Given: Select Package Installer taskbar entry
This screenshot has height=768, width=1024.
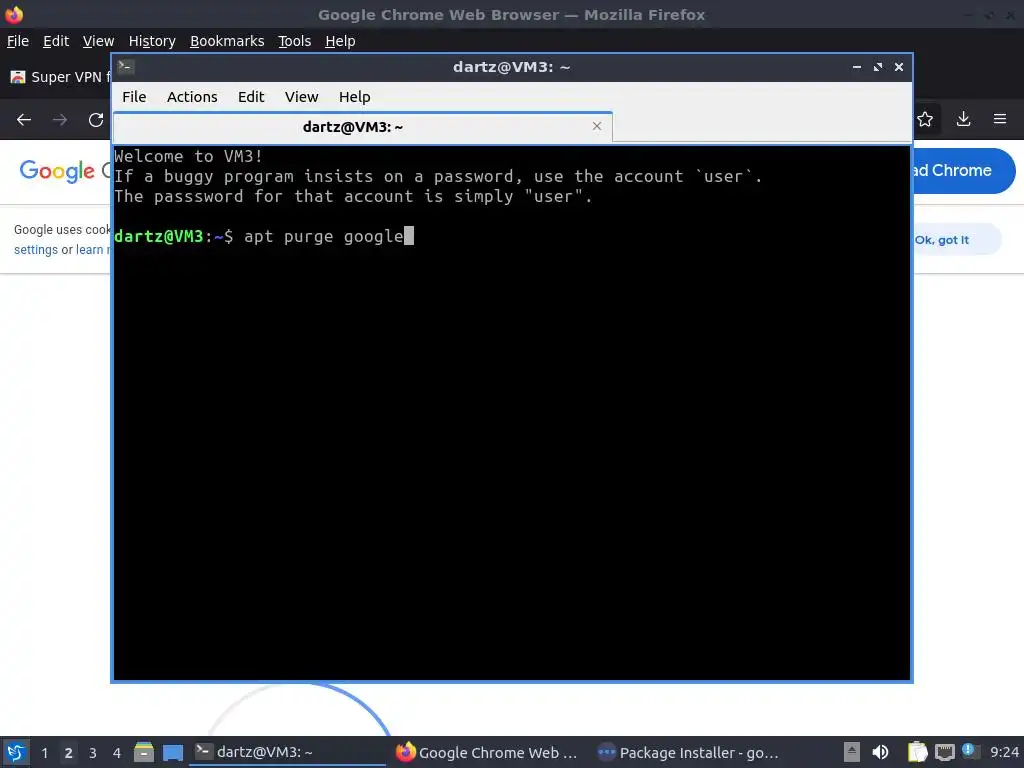Looking at the screenshot, I should (689, 752).
